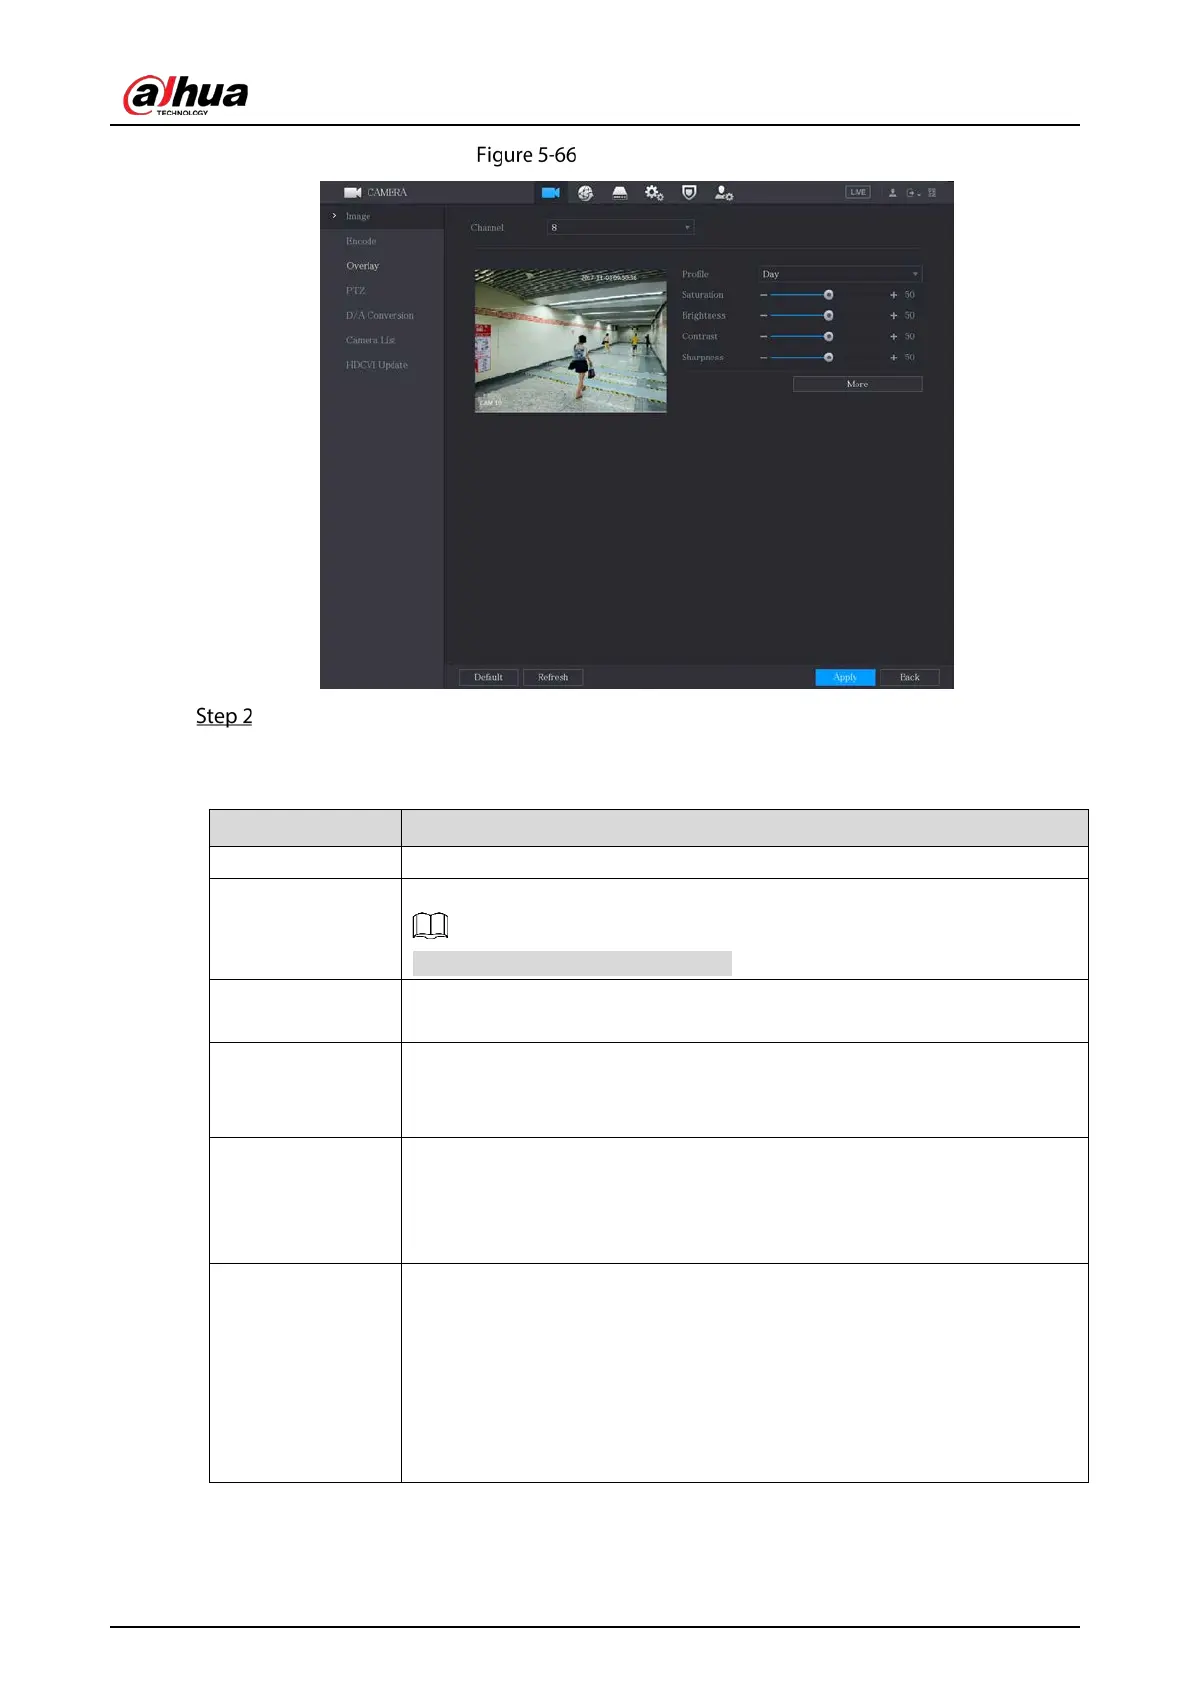This screenshot has width=1191, height=1684.
Task: Select Image in the sidebar
Action: (x=358, y=216)
